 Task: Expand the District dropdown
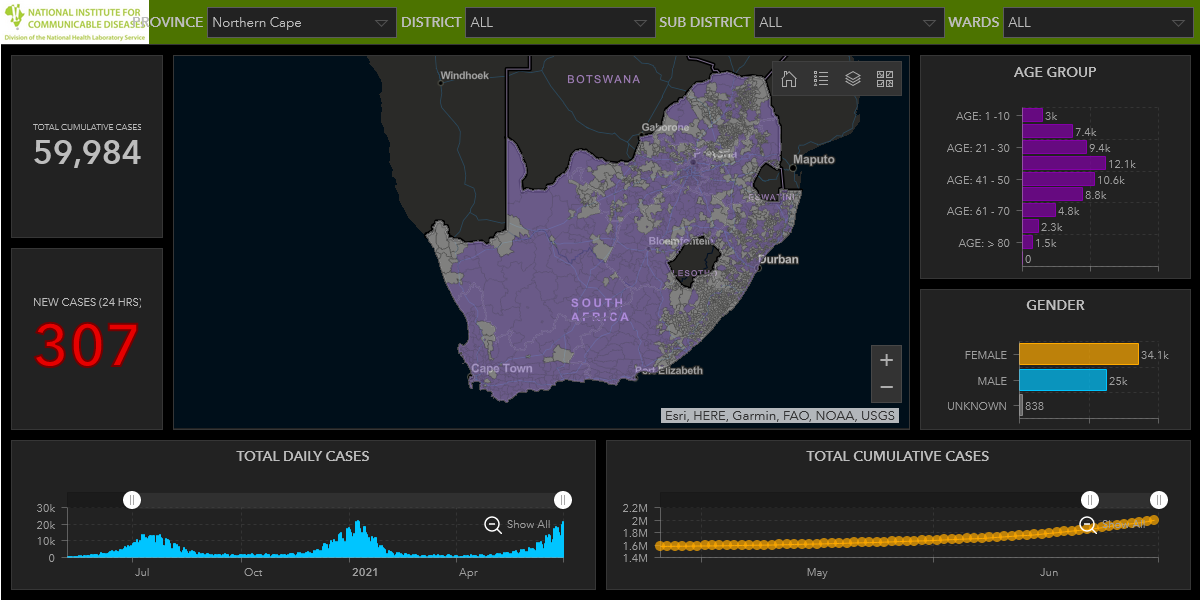click(559, 22)
